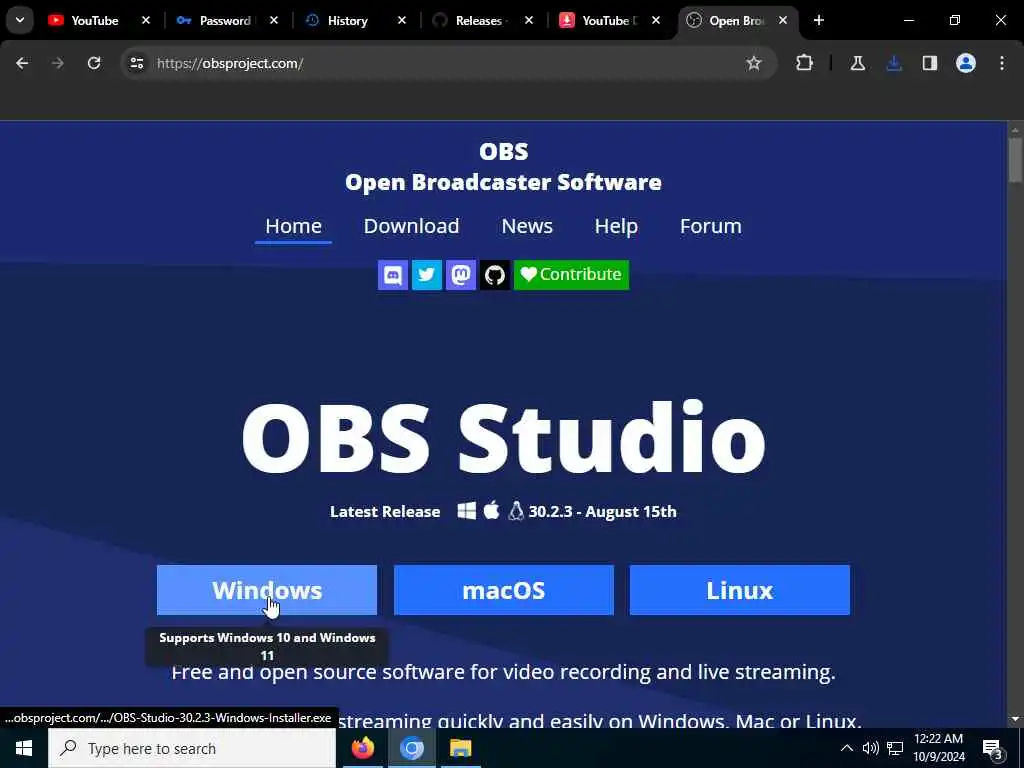Open the Download page in navigation
The height and width of the screenshot is (768, 1024).
[x=411, y=226]
